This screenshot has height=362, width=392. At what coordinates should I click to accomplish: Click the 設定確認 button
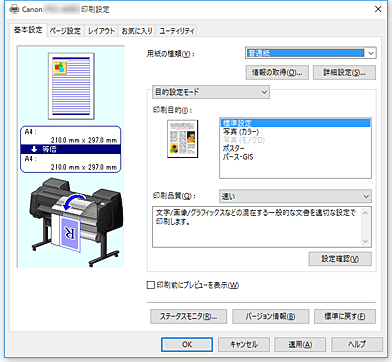[340, 259]
